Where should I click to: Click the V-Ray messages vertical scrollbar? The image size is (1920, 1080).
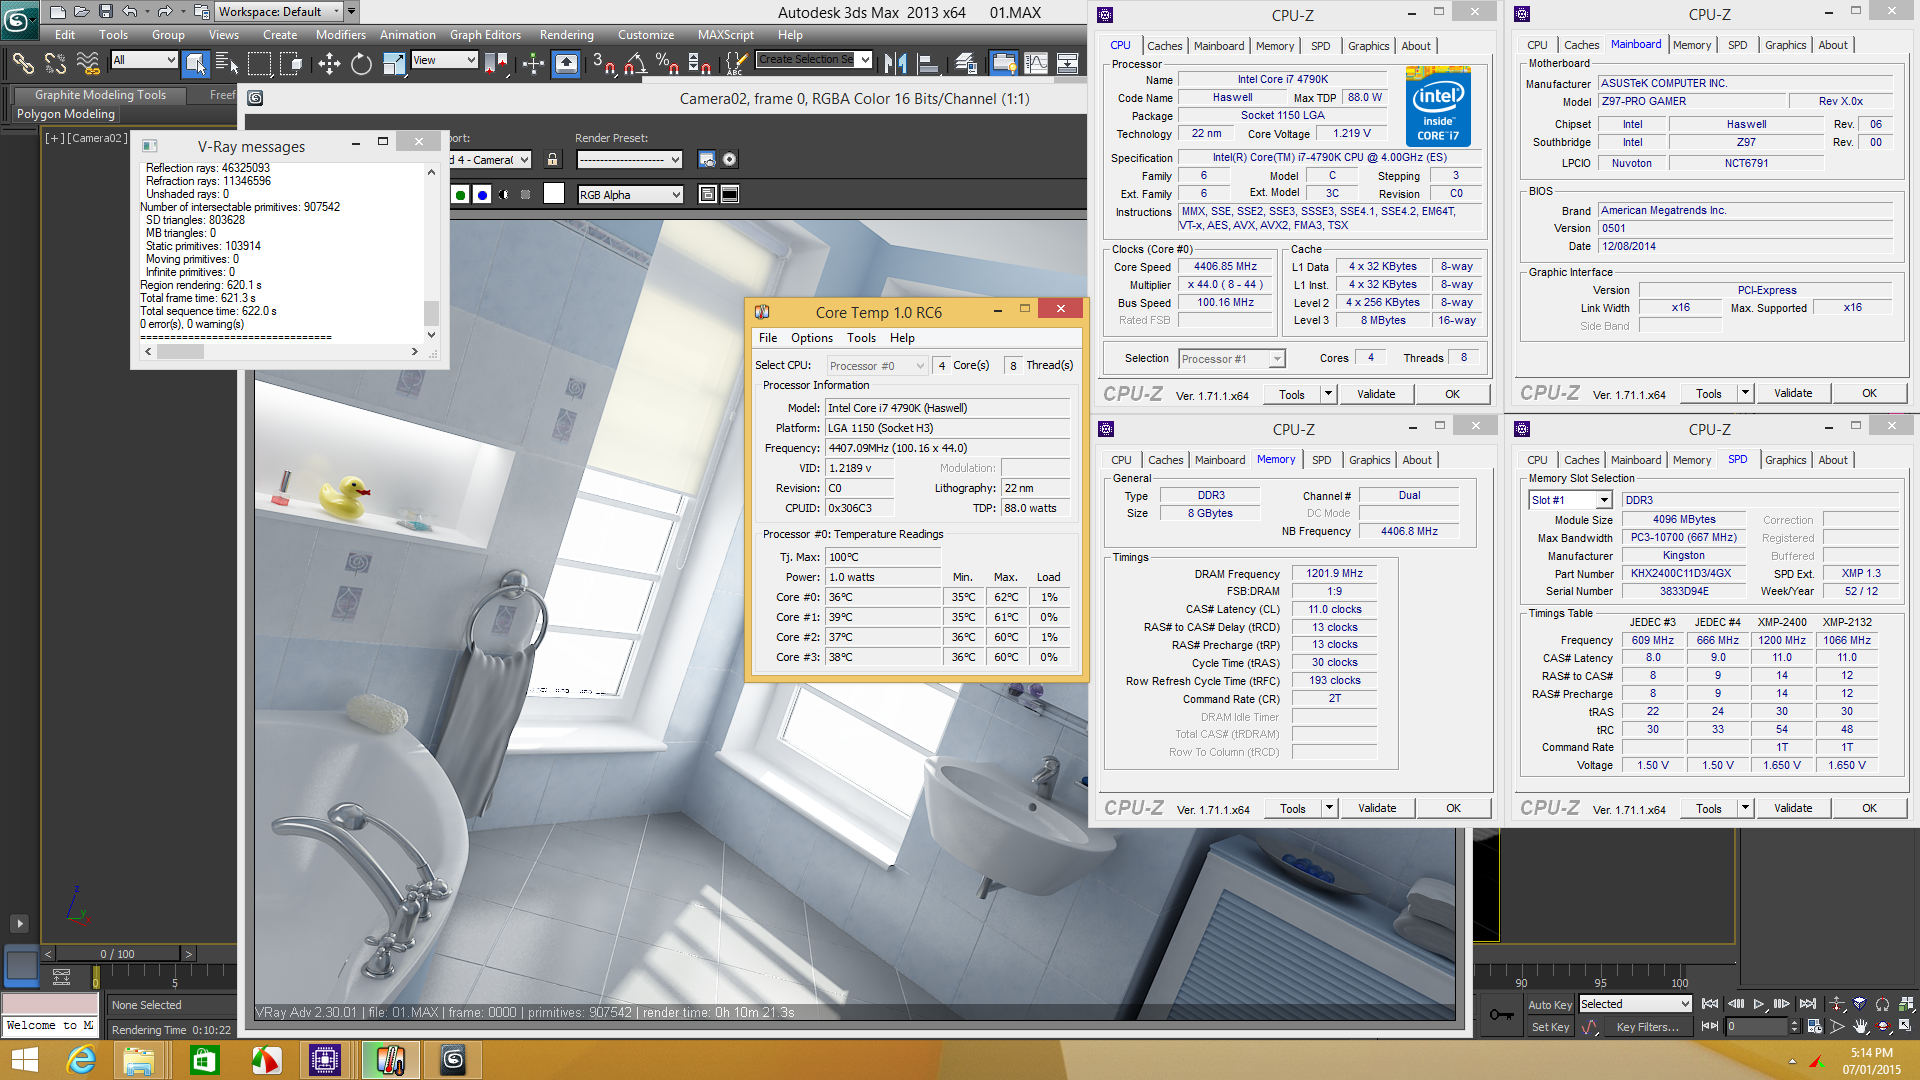pyautogui.click(x=432, y=253)
